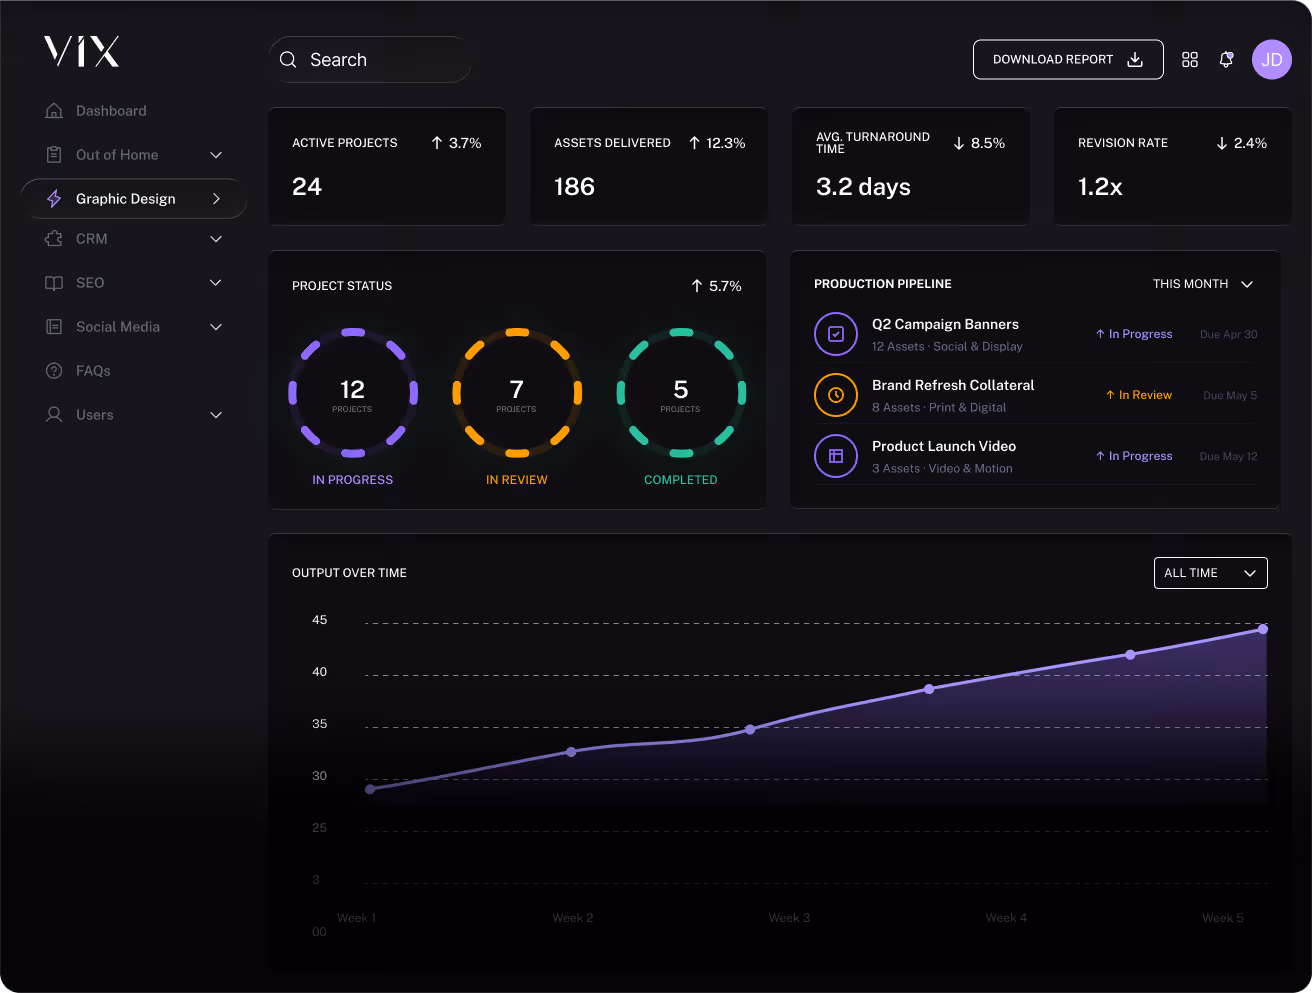Open the Product Launch Video project
Screen dimensions: 1312x993
[944, 446]
